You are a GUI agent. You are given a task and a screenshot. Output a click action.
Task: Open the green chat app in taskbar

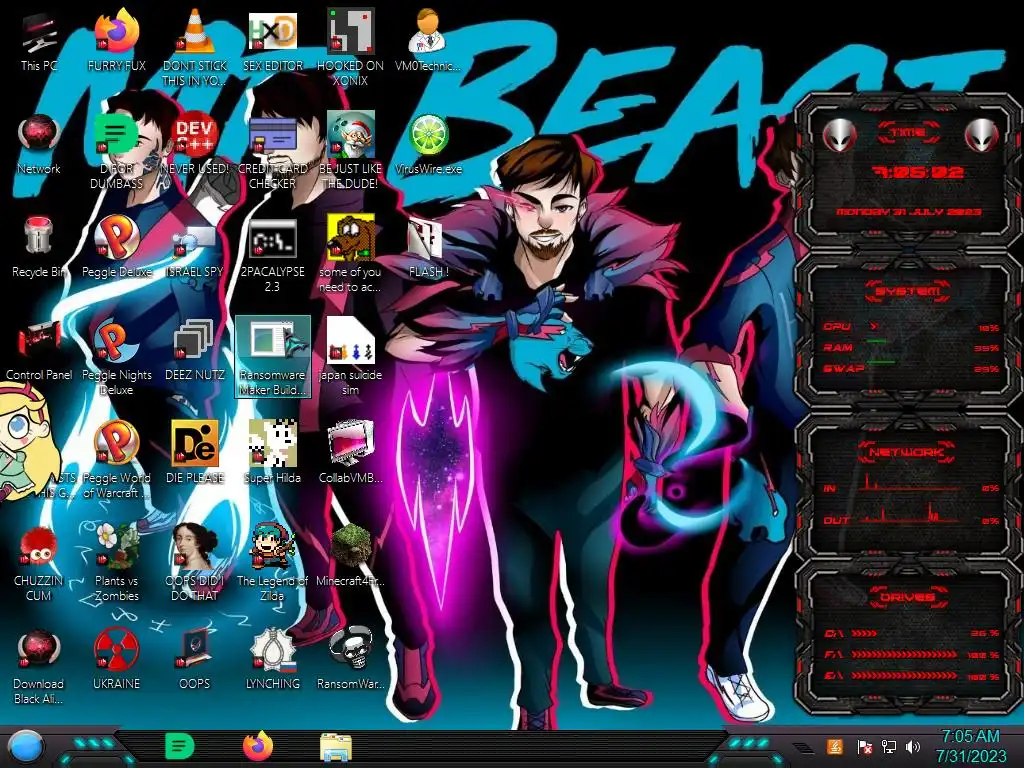(x=180, y=746)
